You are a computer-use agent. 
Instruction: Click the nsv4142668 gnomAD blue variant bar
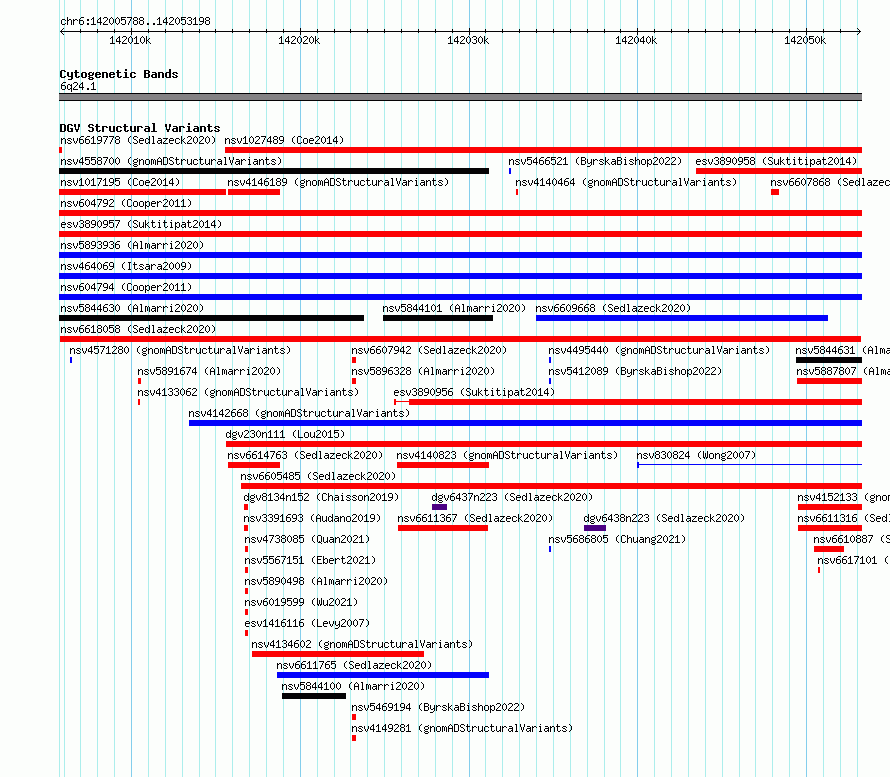[x=525, y=423]
